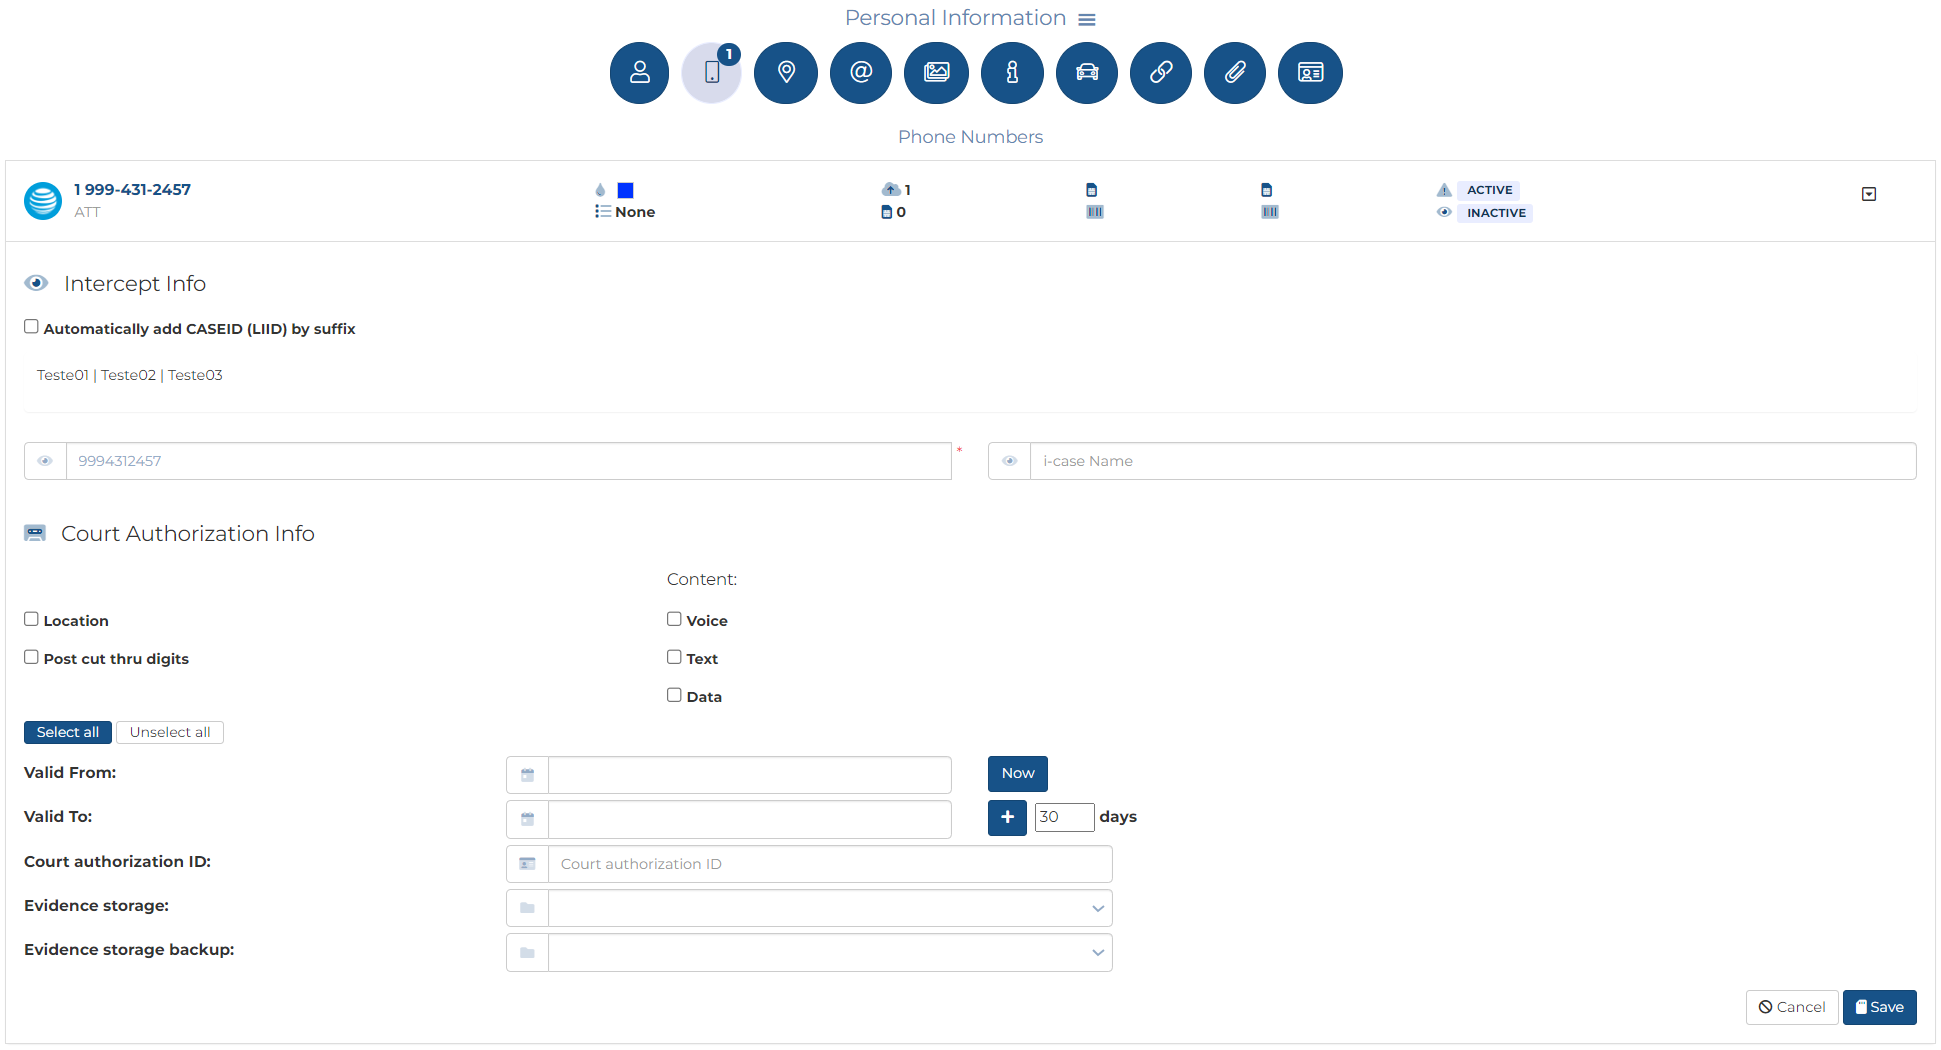The image size is (1941, 1050).
Task: Open the email @ icon section
Action: click(860, 73)
